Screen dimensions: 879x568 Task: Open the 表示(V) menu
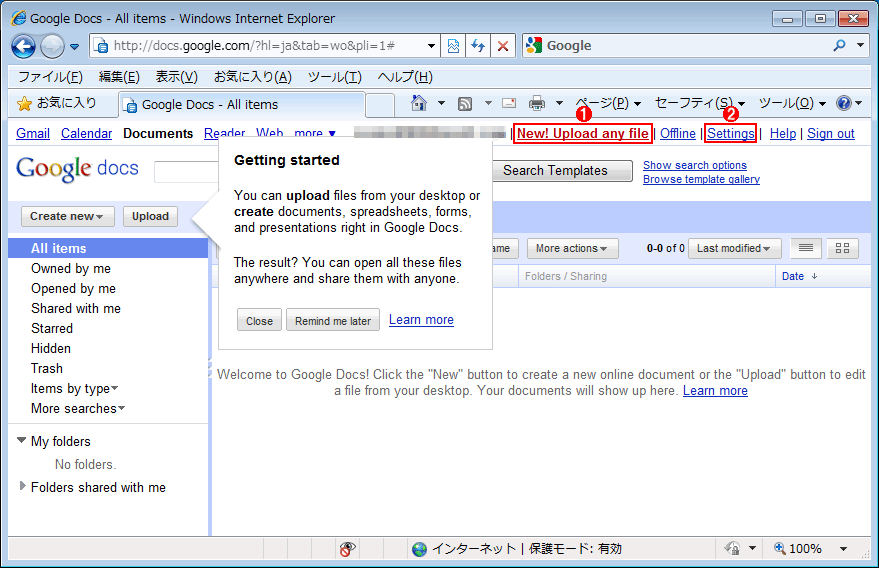(176, 77)
